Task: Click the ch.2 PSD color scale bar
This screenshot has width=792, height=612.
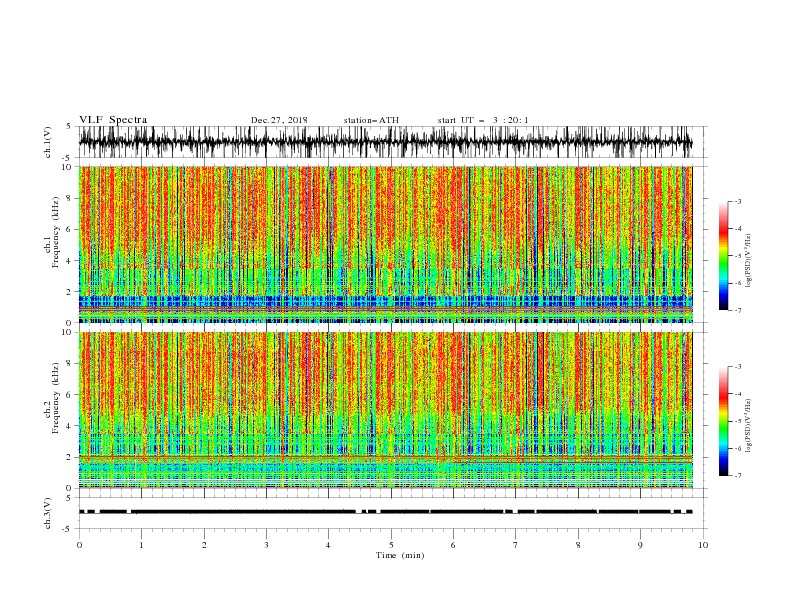Action: [723, 421]
